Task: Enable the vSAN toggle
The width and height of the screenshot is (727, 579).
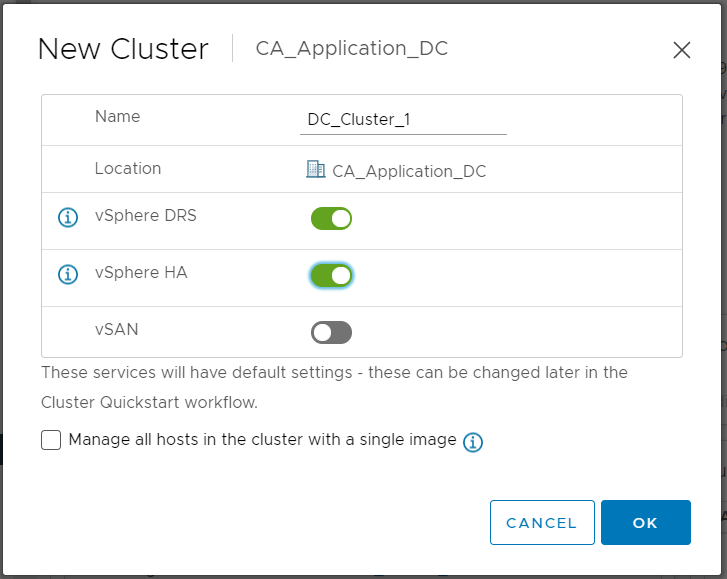Action: point(331,332)
